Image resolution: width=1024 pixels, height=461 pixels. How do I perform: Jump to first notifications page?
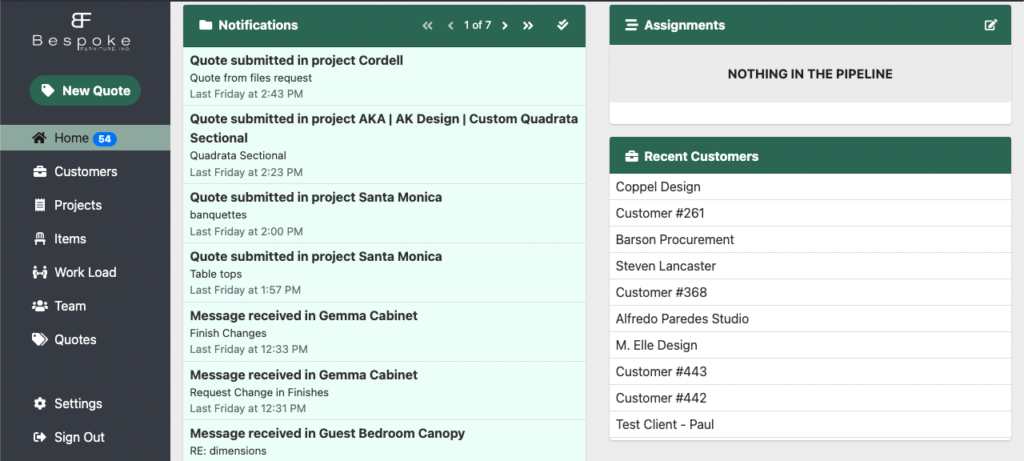[x=428, y=25]
